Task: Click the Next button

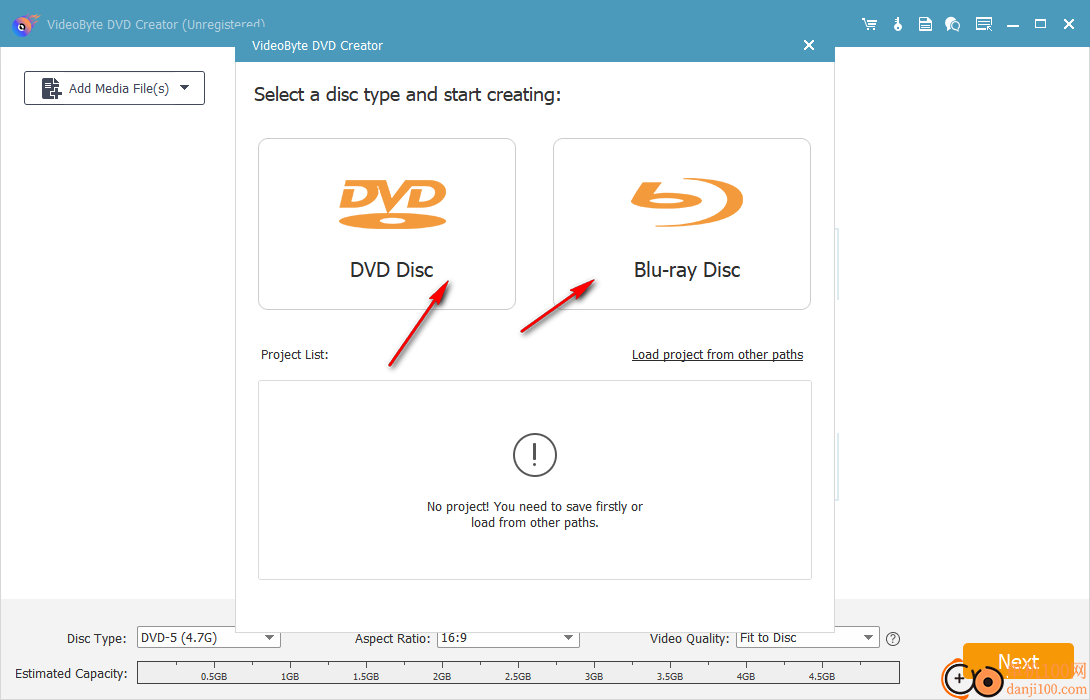Action: [x=1018, y=661]
